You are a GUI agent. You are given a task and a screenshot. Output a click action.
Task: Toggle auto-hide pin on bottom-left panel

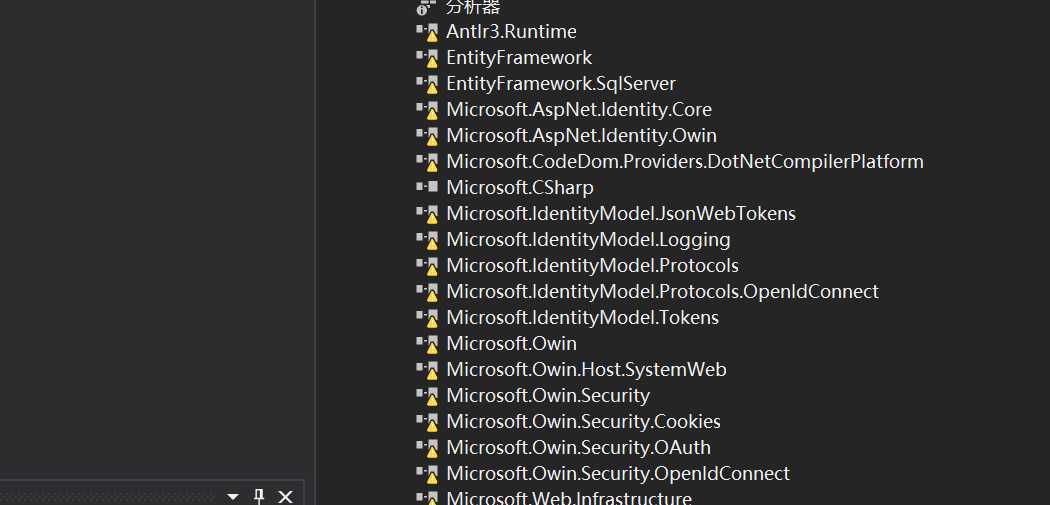259,496
